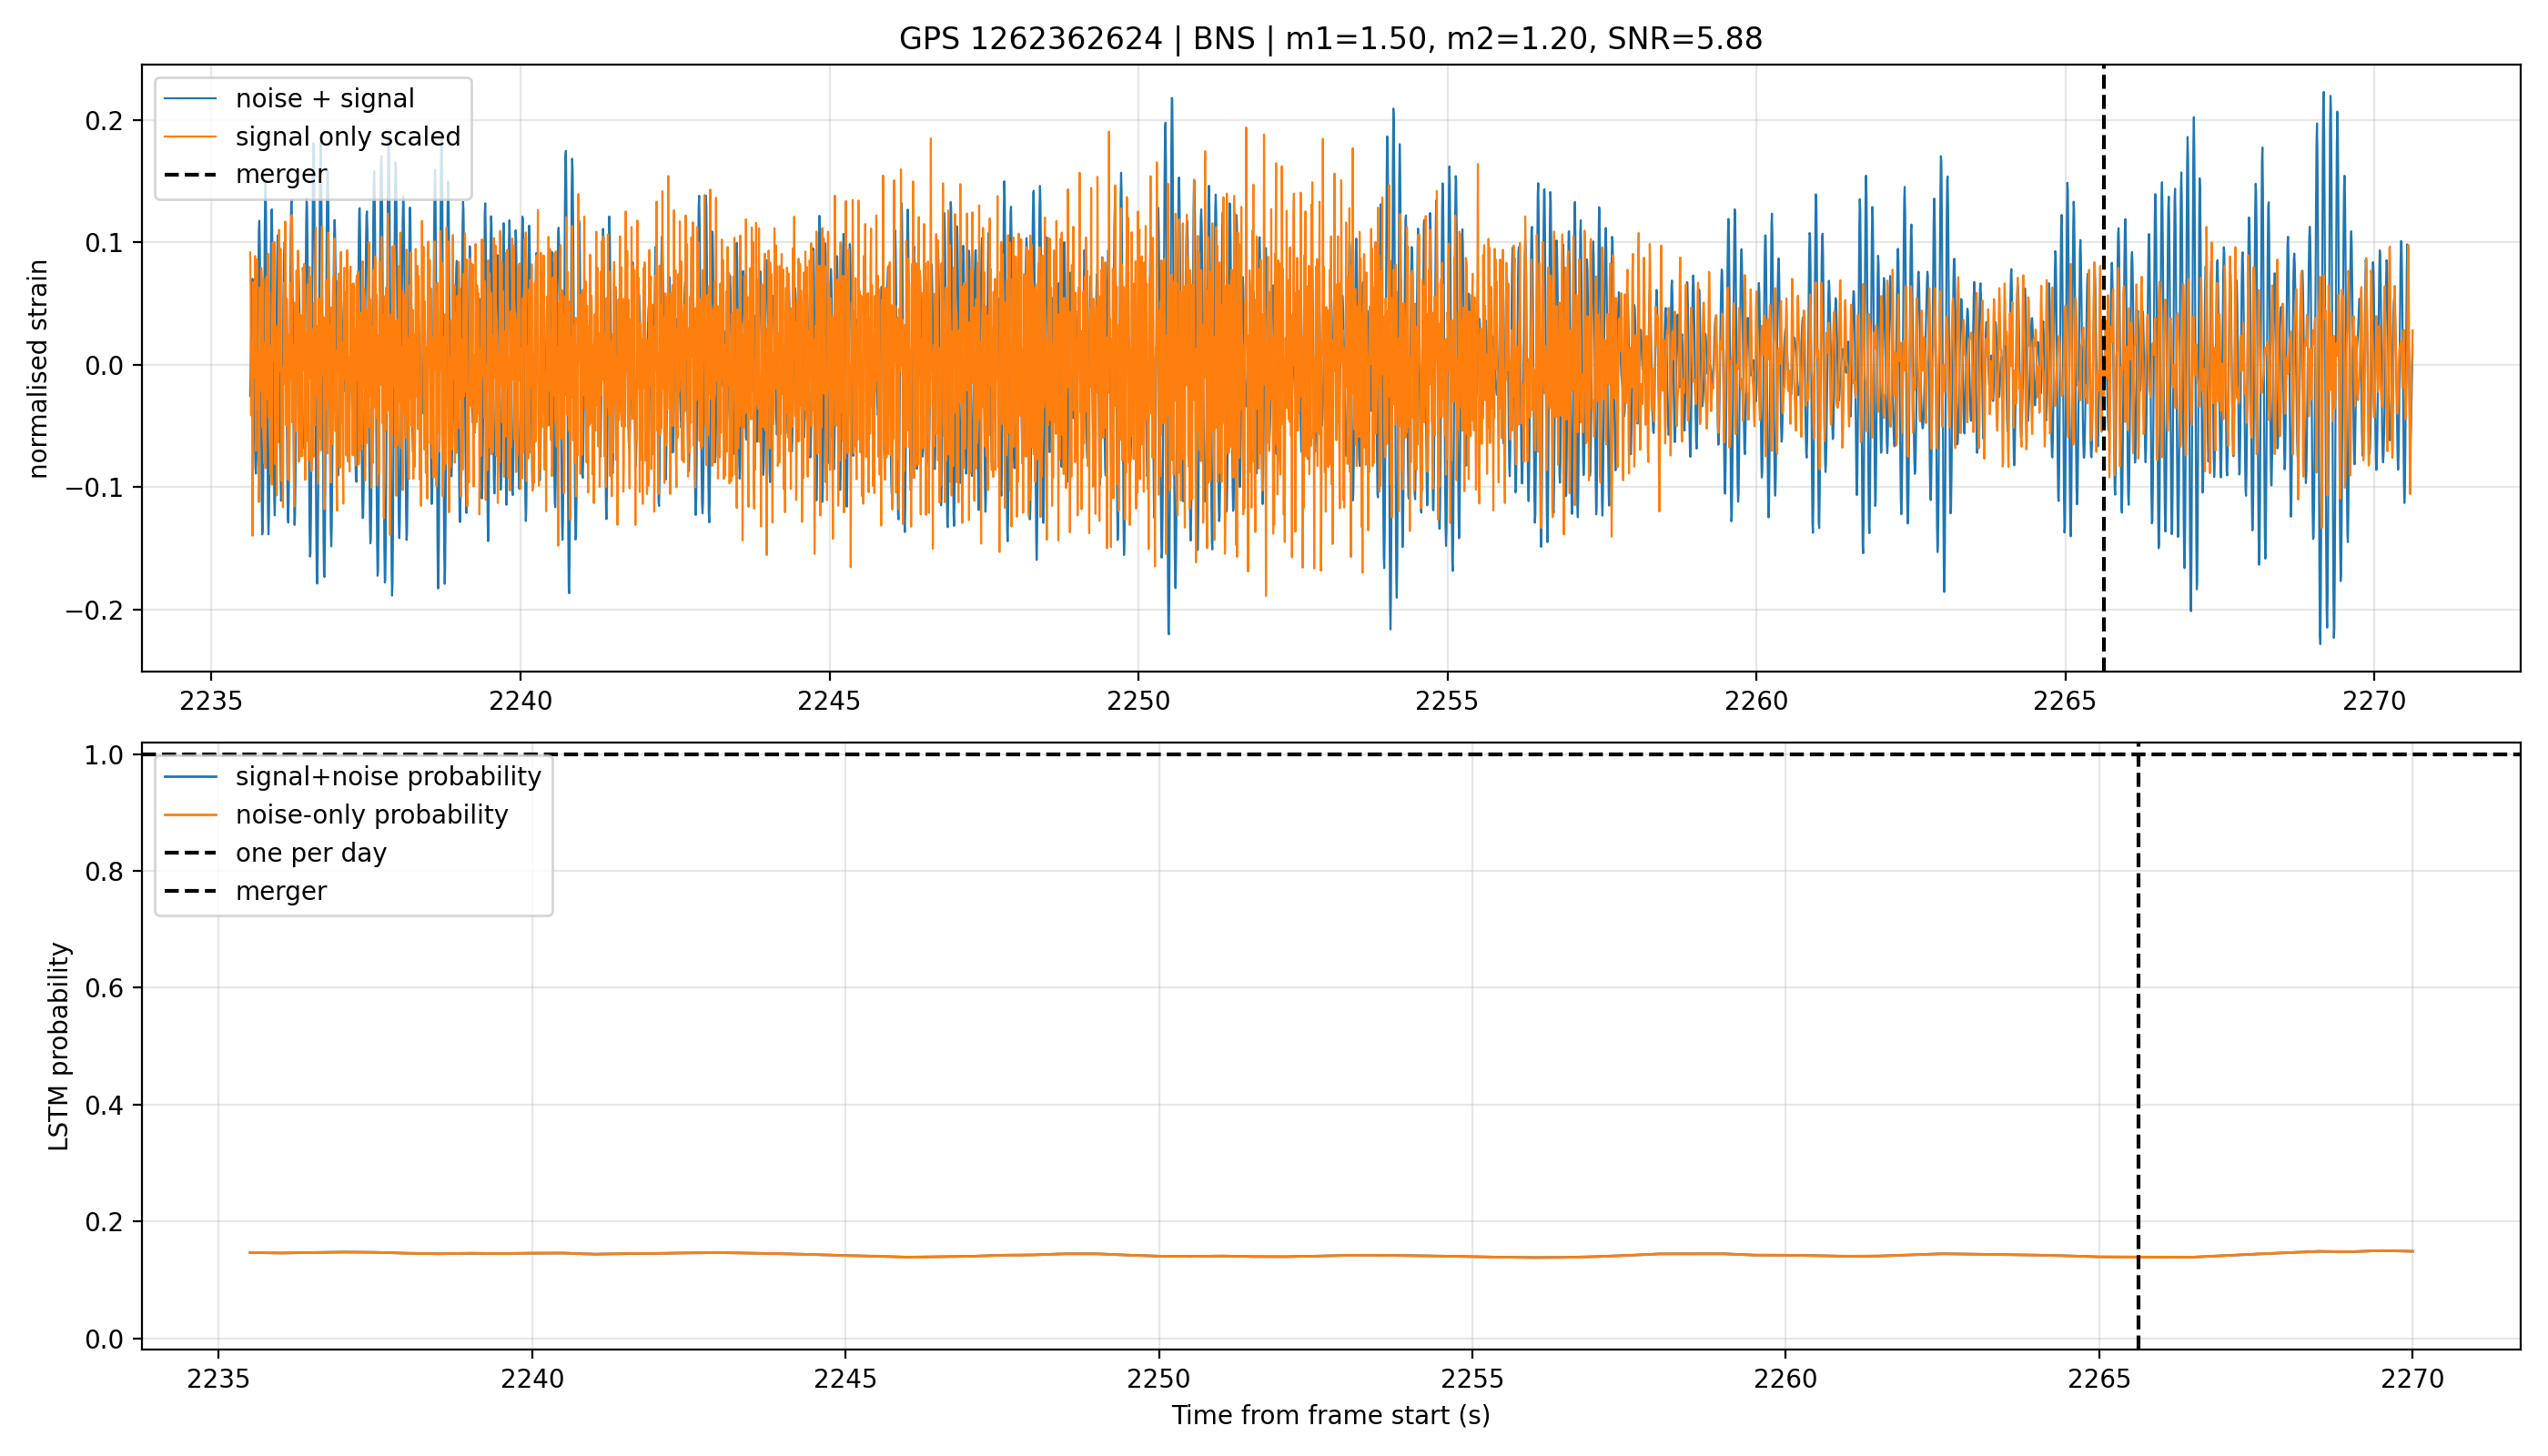
Task: Select 'noise + signal' legend entry
Action: (324, 98)
